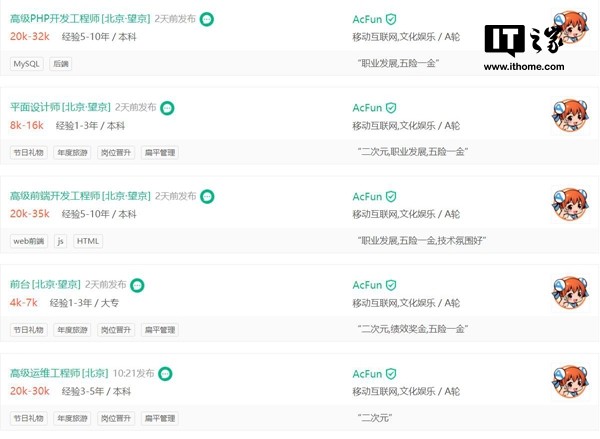Click the 20k-32k salary text
600x439 pixels.
point(30,37)
